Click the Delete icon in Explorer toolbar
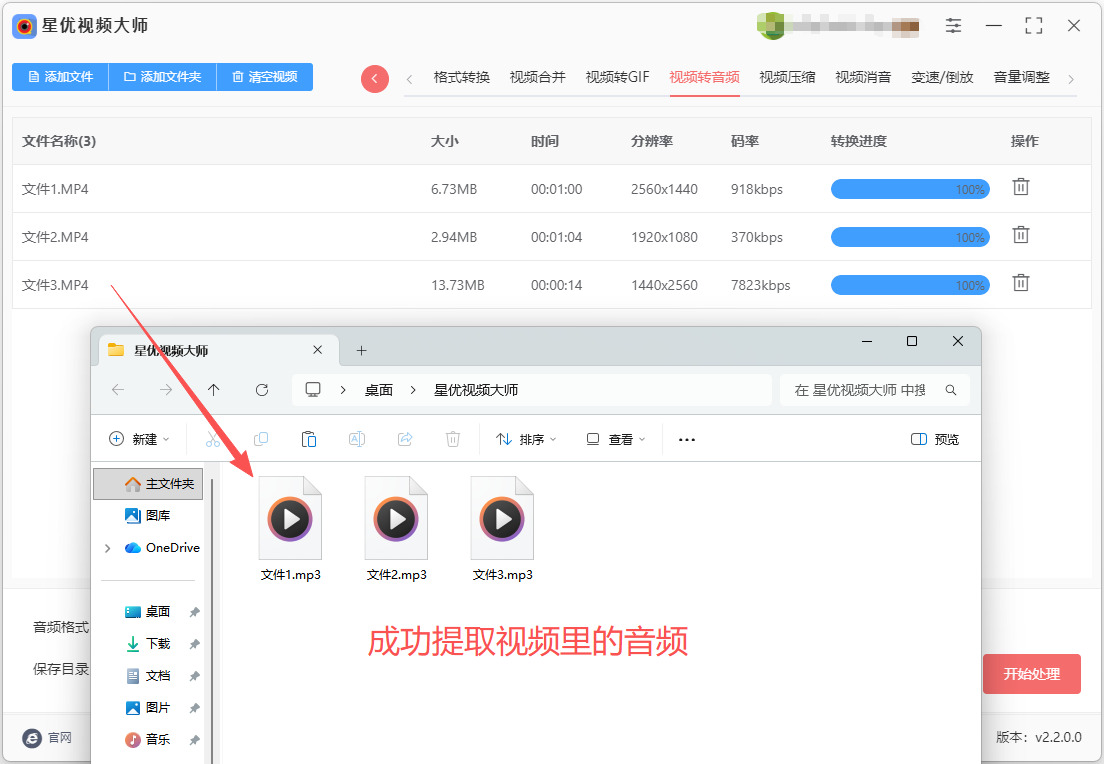The height and width of the screenshot is (764, 1104). [x=453, y=439]
